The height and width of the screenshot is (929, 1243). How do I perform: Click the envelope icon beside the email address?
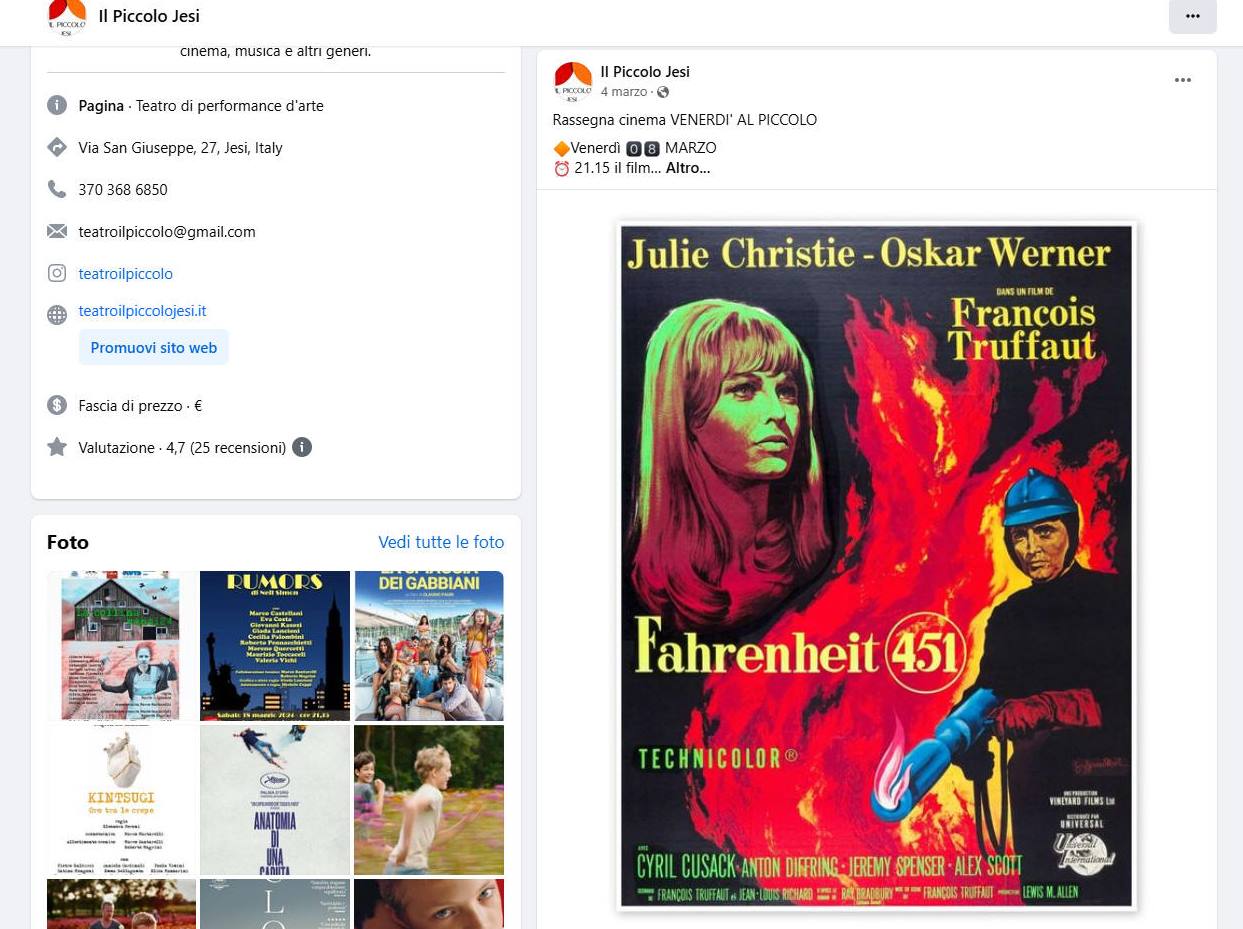[x=57, y=231]
